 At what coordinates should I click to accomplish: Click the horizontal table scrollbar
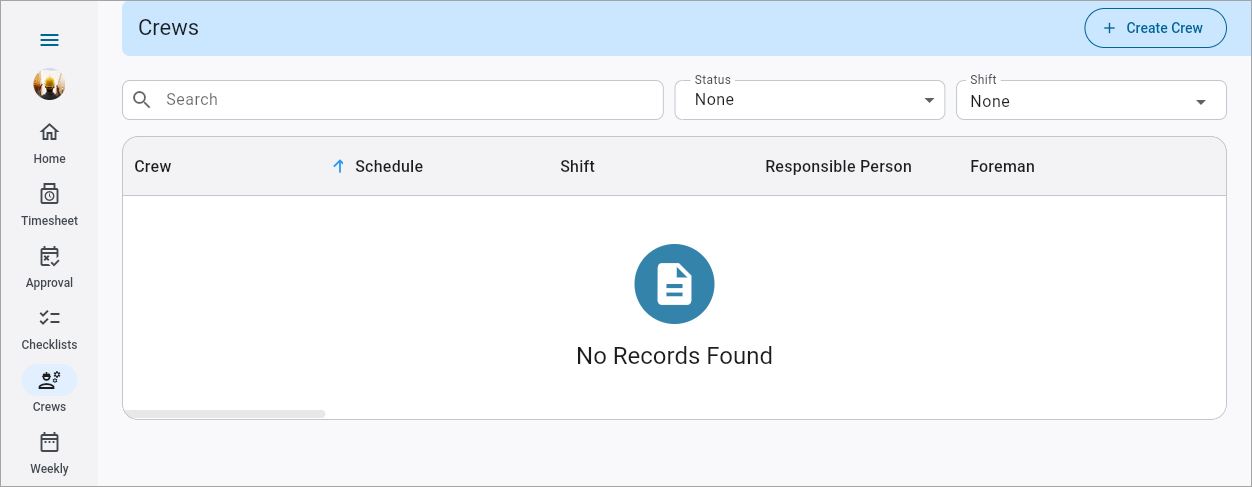224,413
